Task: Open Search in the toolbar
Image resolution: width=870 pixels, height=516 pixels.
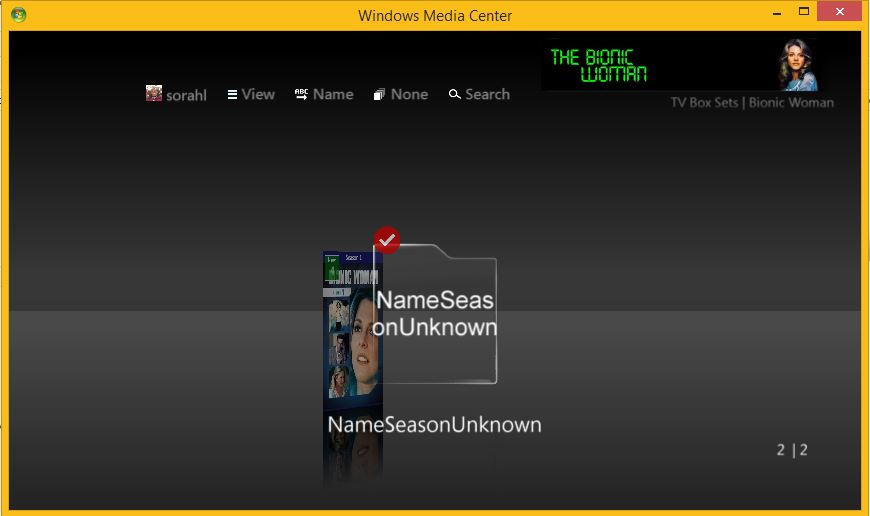Action: tap(479, 94)
